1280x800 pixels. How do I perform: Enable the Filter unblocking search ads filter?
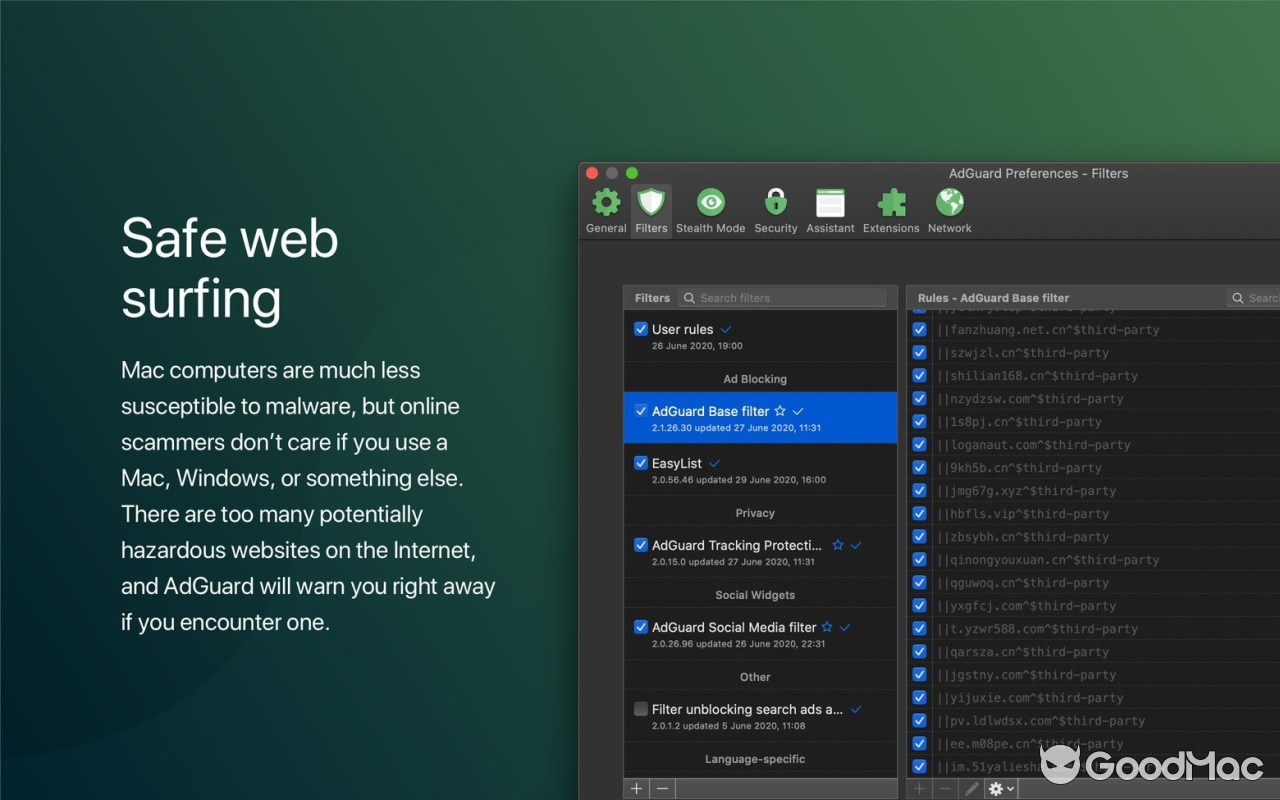click(640, 708)
